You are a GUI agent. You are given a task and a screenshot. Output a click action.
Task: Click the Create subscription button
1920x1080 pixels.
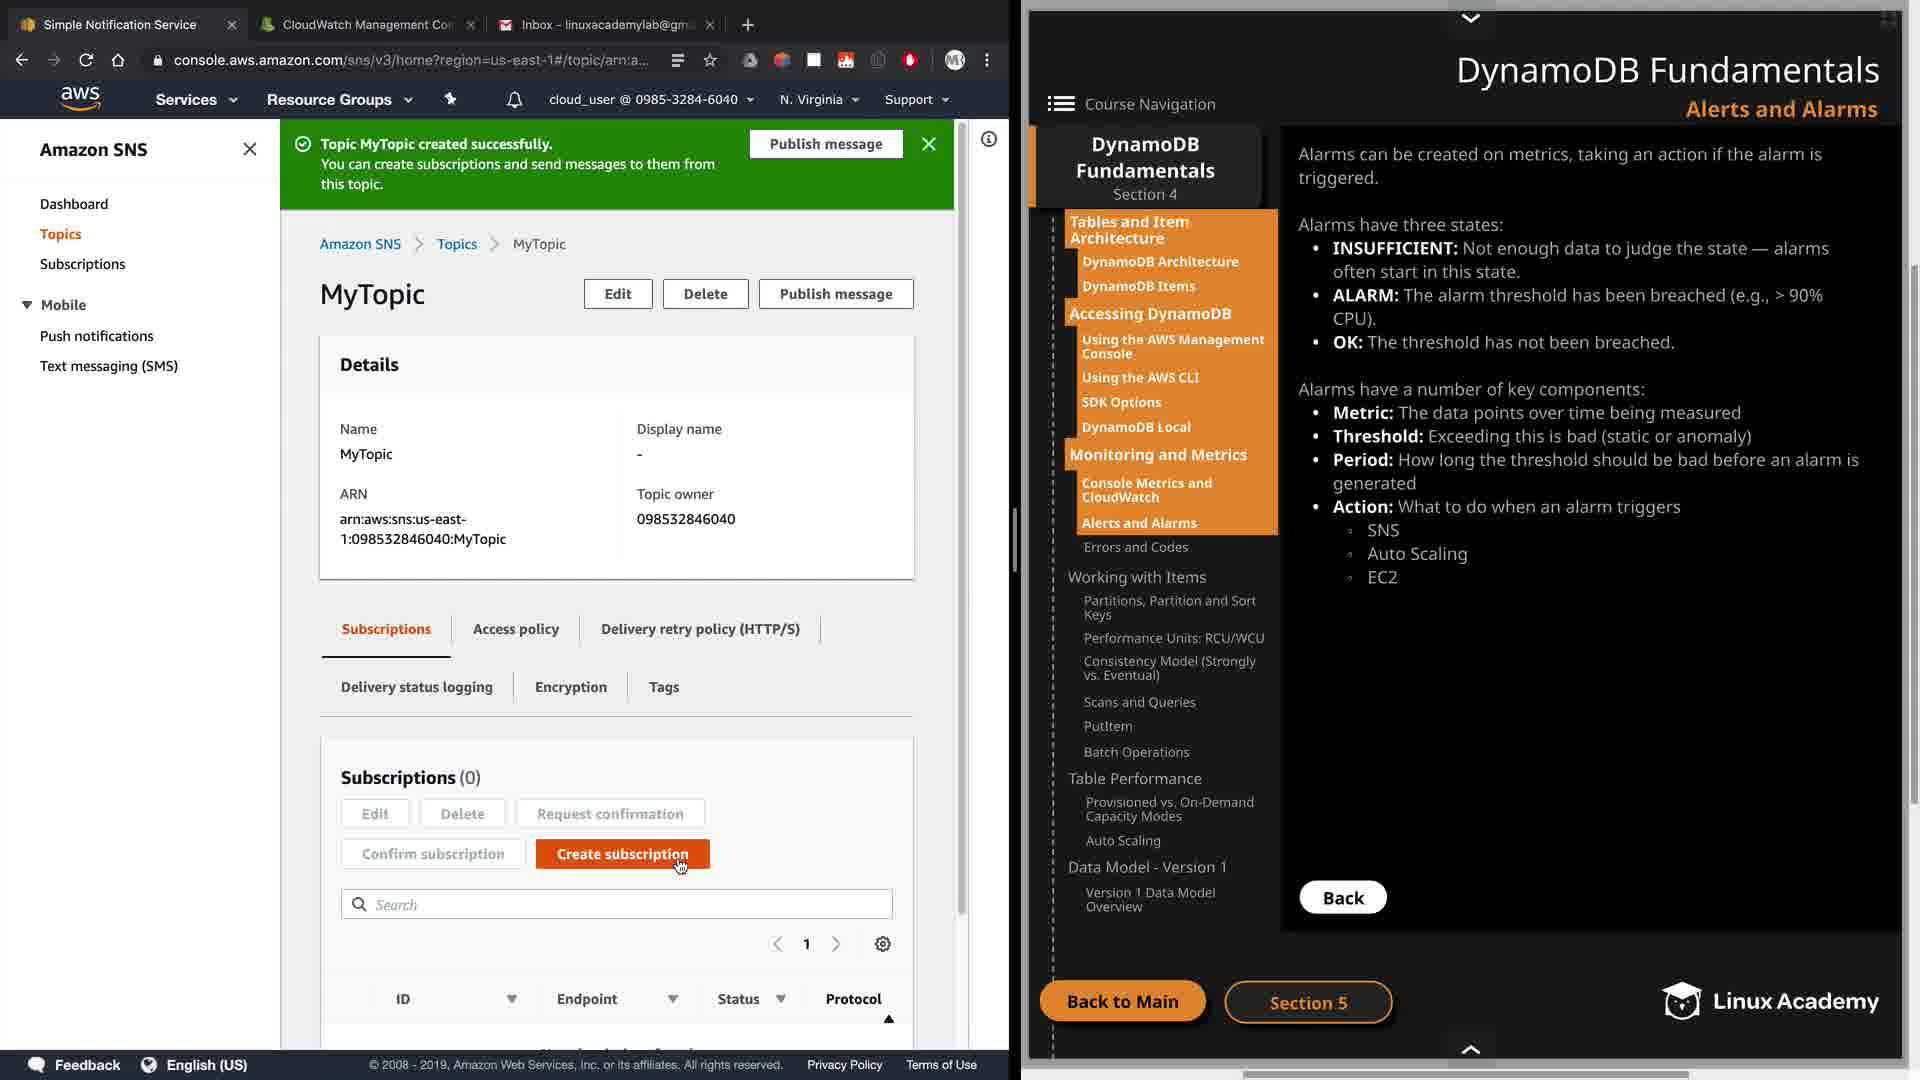coord(622,854)
